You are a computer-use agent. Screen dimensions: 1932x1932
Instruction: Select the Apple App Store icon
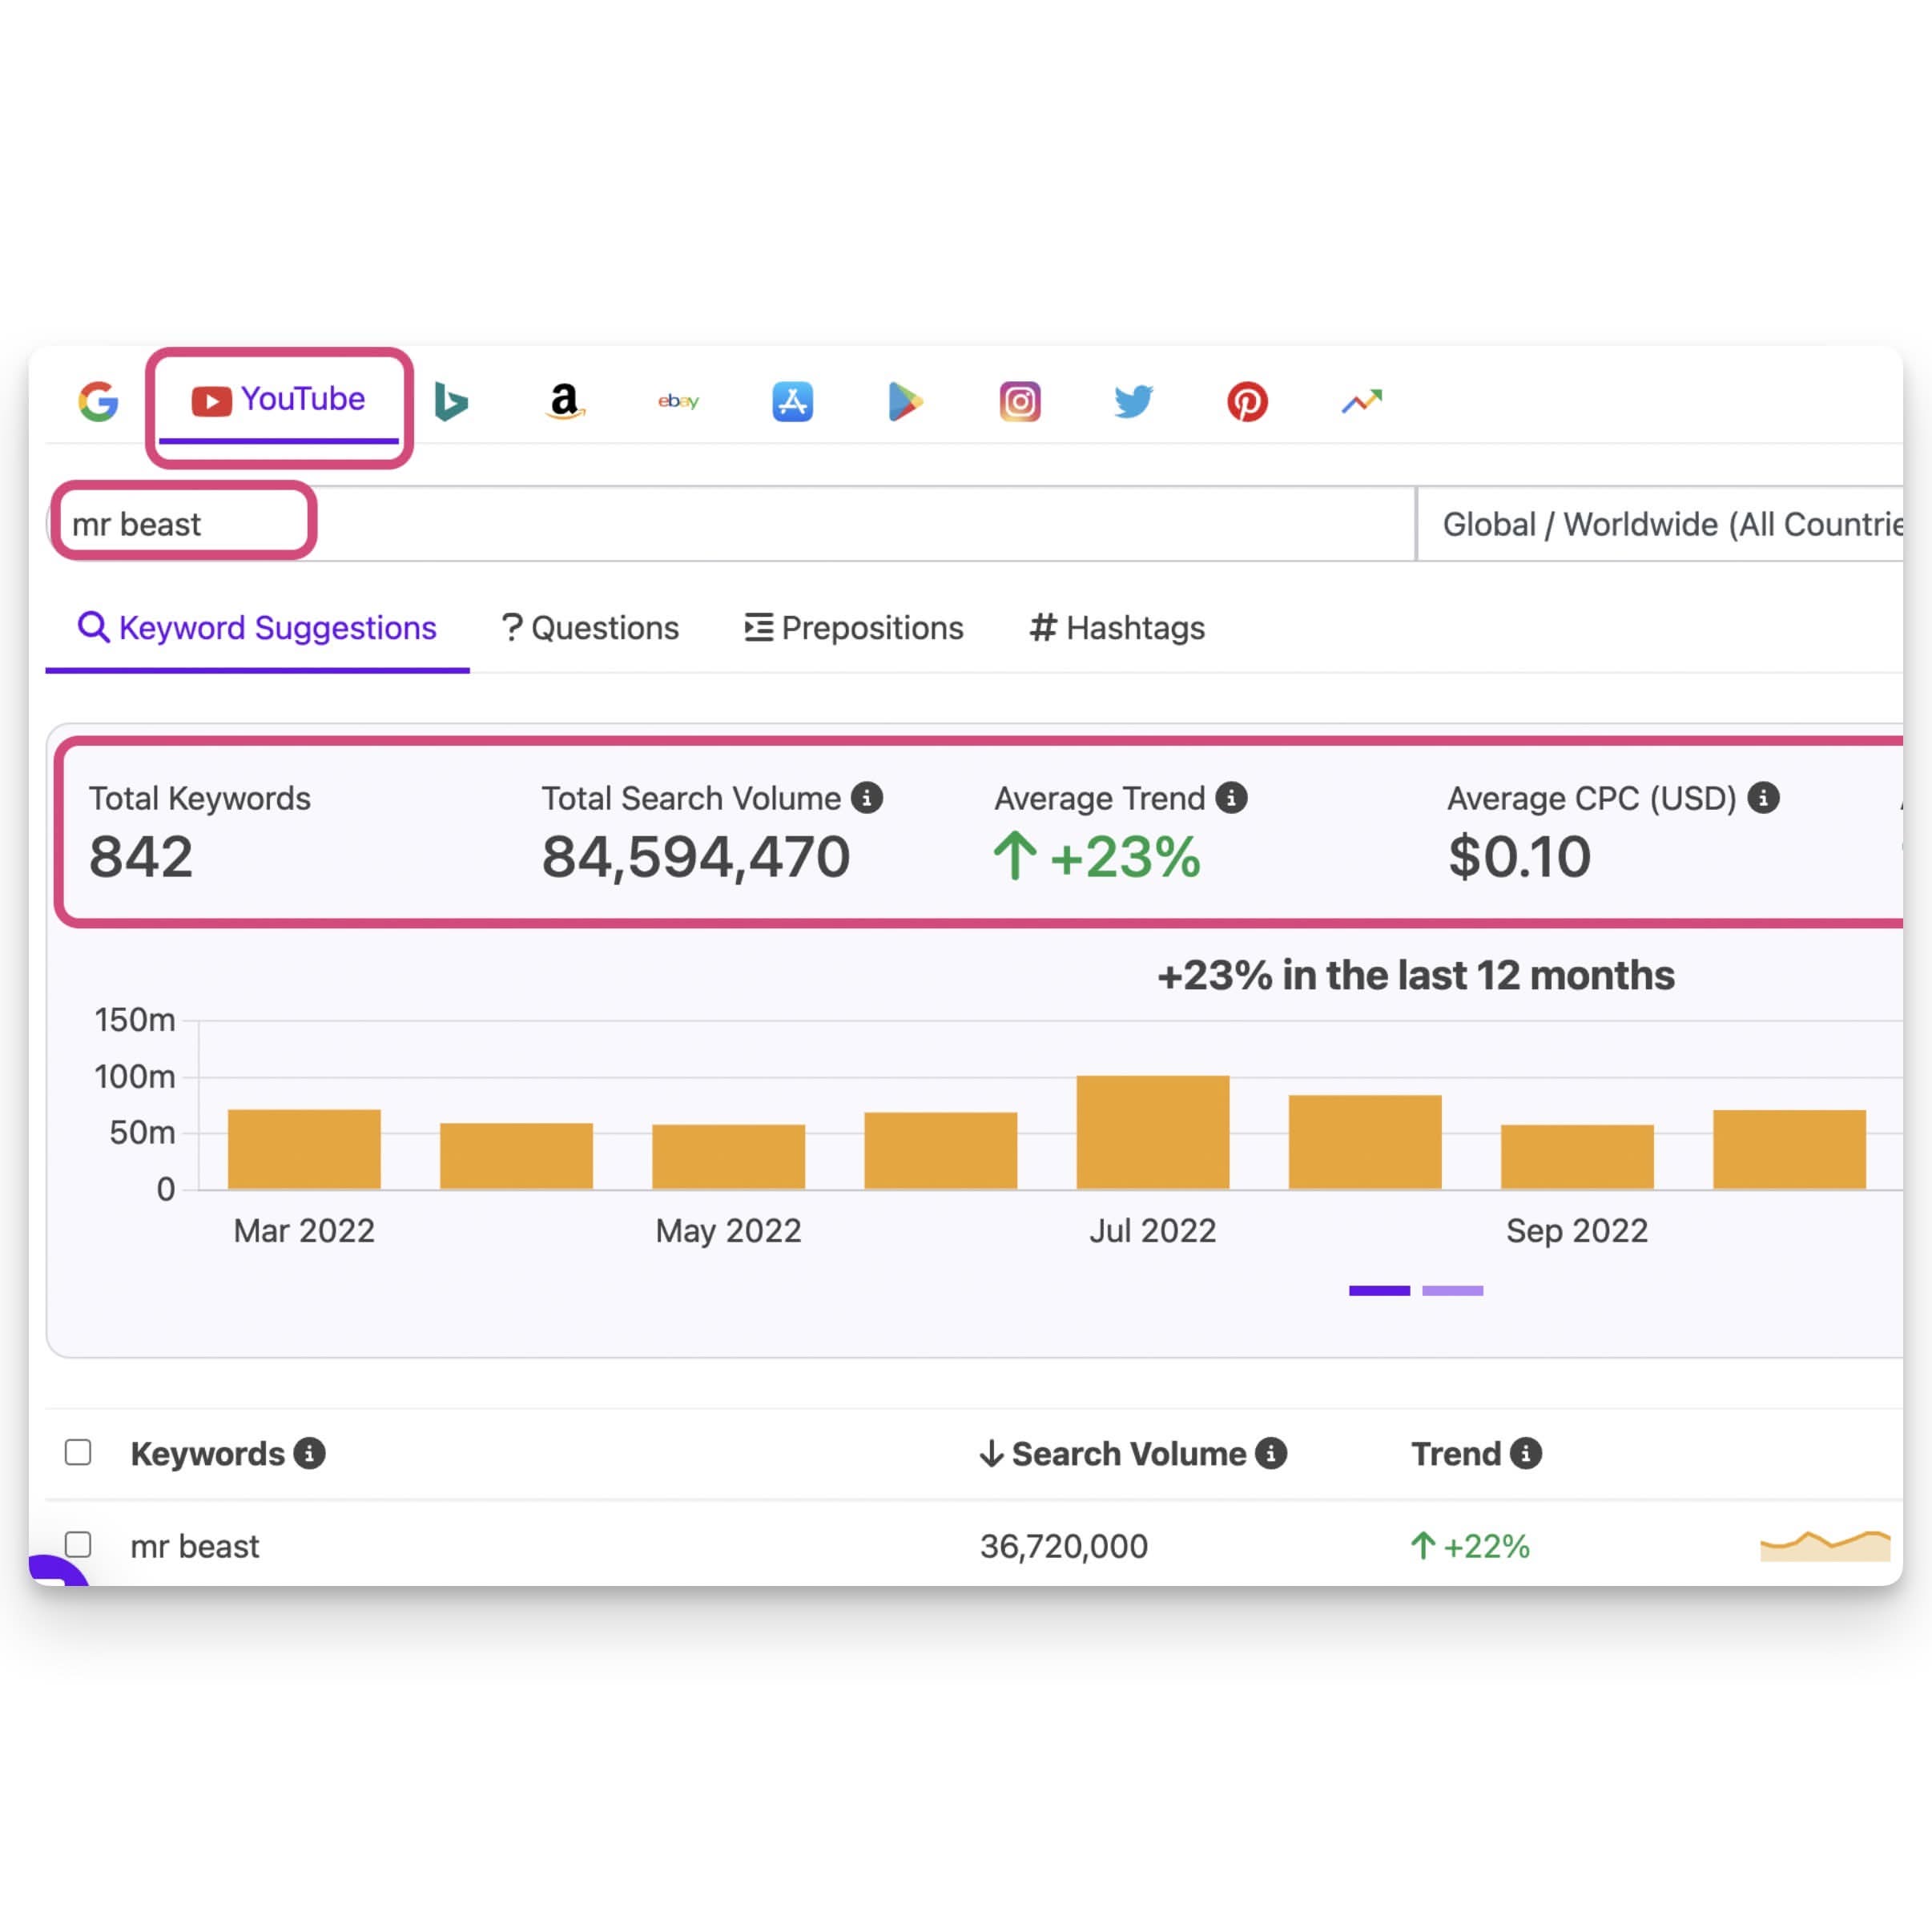pyautogui.click(x=792, y=402)
